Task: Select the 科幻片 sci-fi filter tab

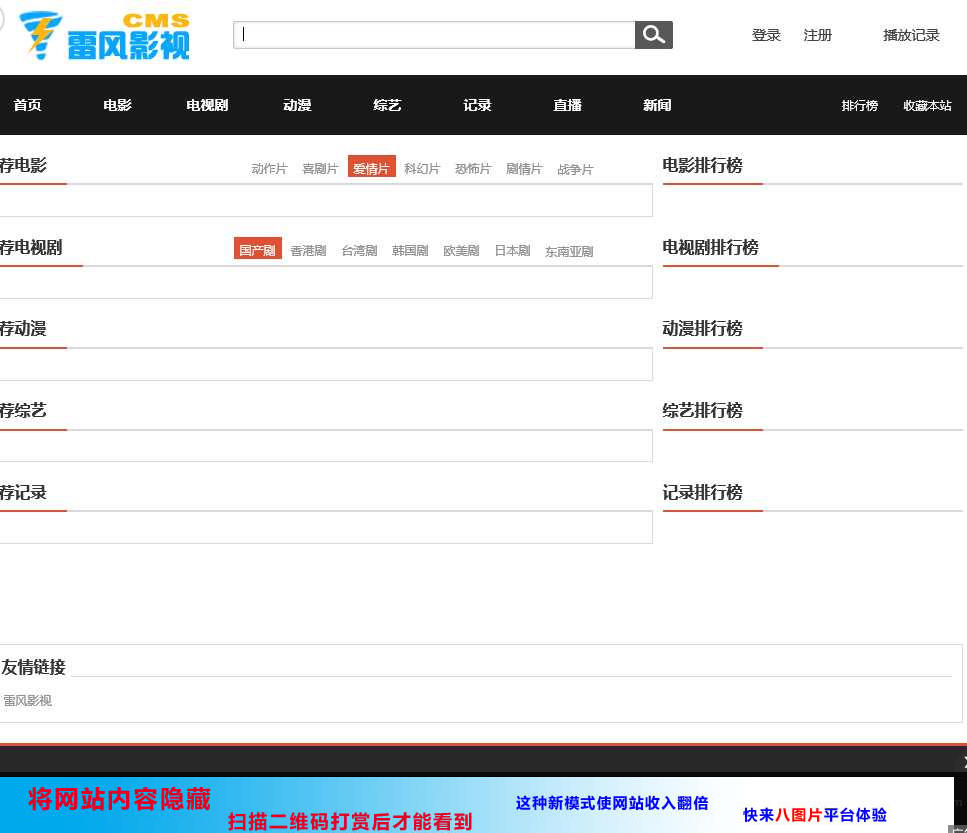Action: [x=422, y=168]
